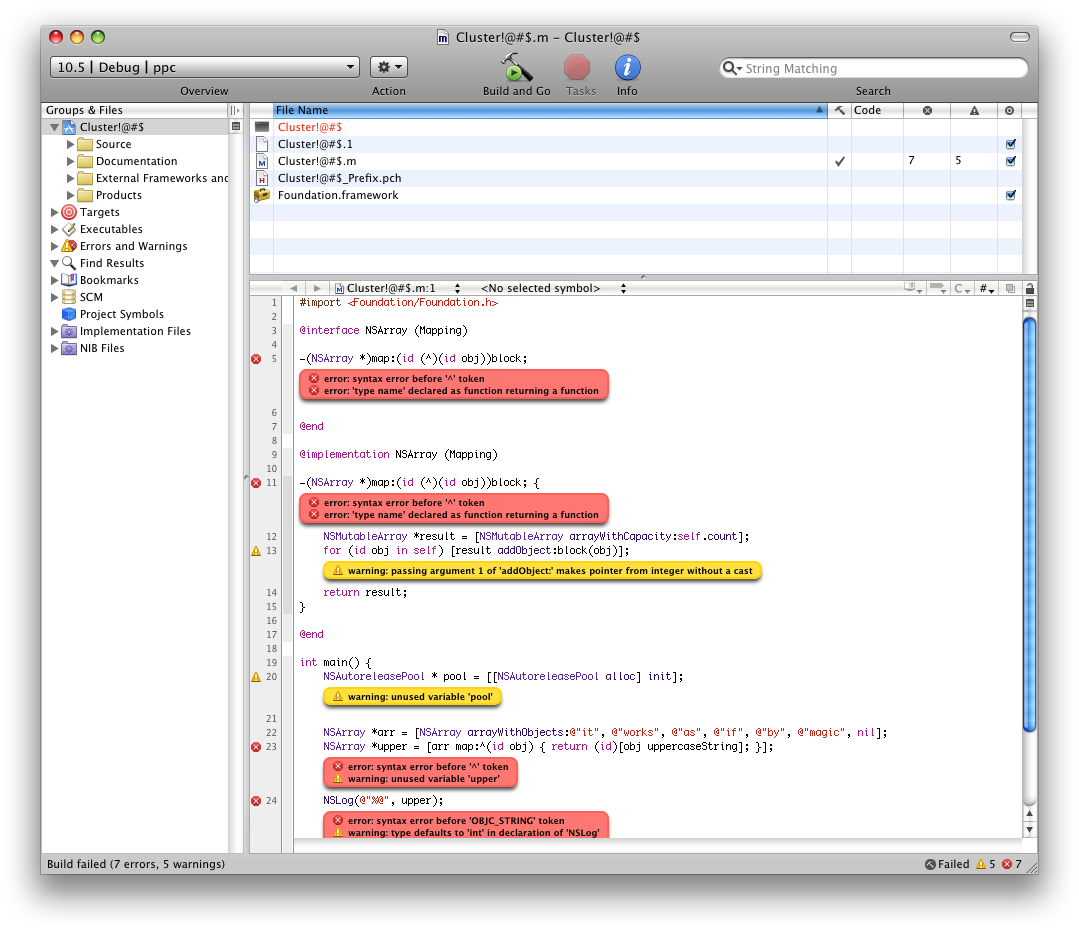The image size is (1079, 930).
Task: Open the search magnifier options menu
Action: [731, 68]
